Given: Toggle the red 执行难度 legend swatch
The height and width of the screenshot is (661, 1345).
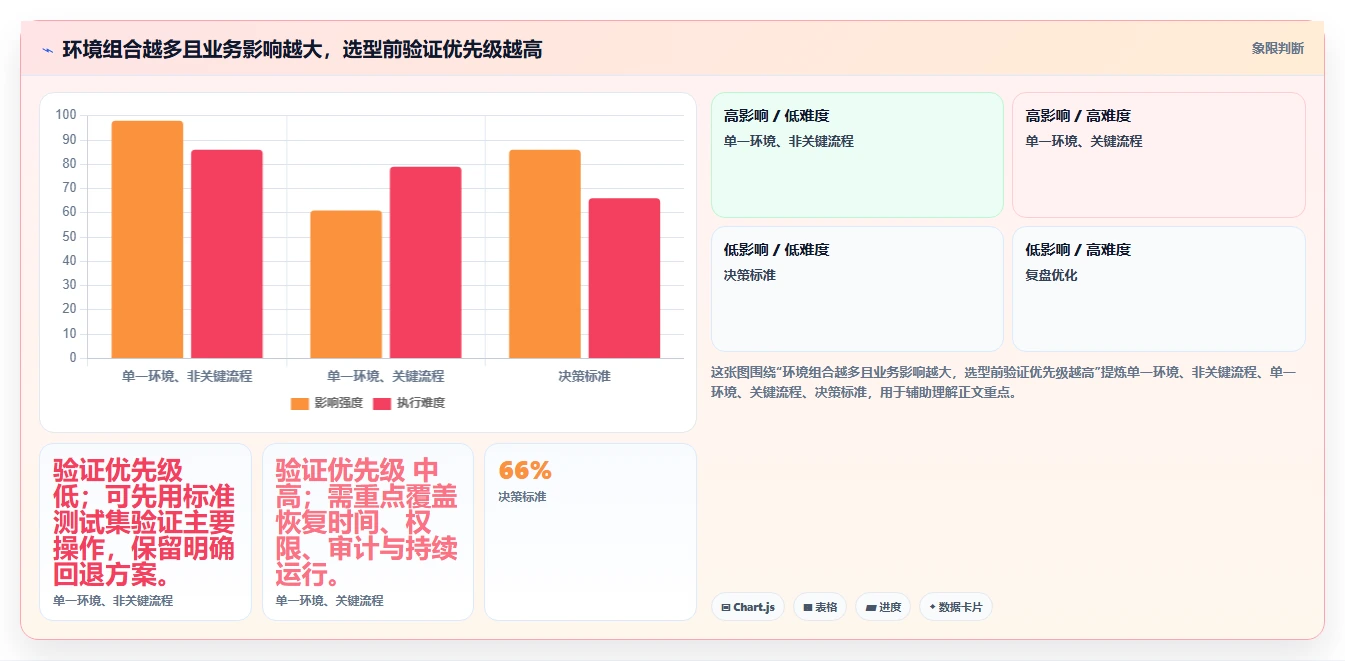Looking at the screenshot, I should coord(382,403).
